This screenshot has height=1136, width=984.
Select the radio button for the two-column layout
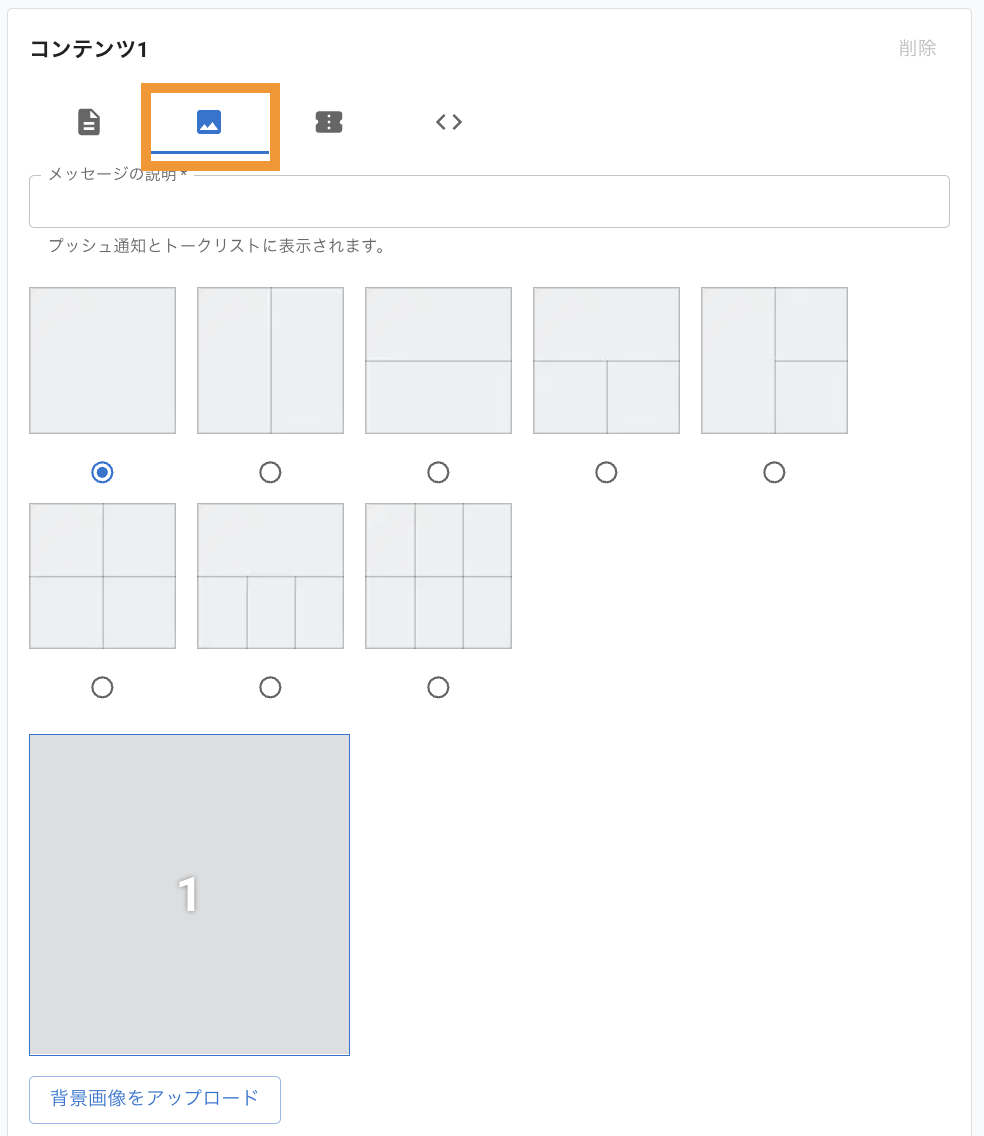click(270, 472)
